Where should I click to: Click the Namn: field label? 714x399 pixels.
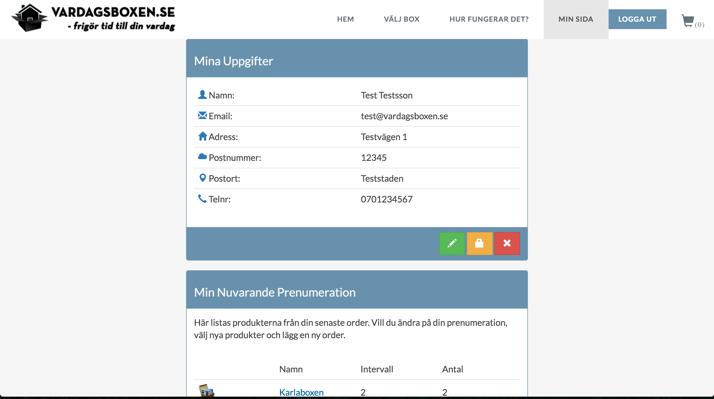click(x=221, y=95)
